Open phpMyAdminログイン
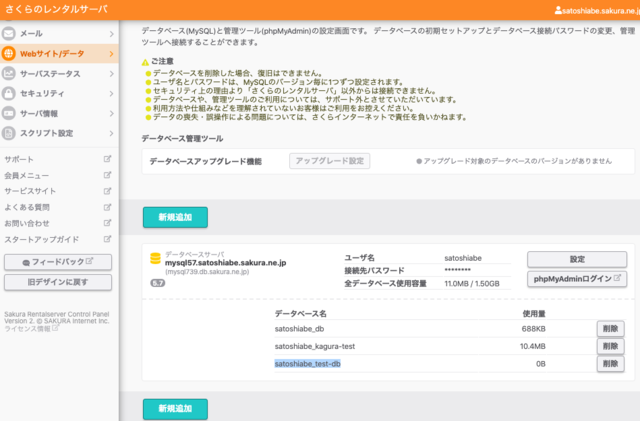640x421 pixels. pyautogui.click(x=577, y=279)
